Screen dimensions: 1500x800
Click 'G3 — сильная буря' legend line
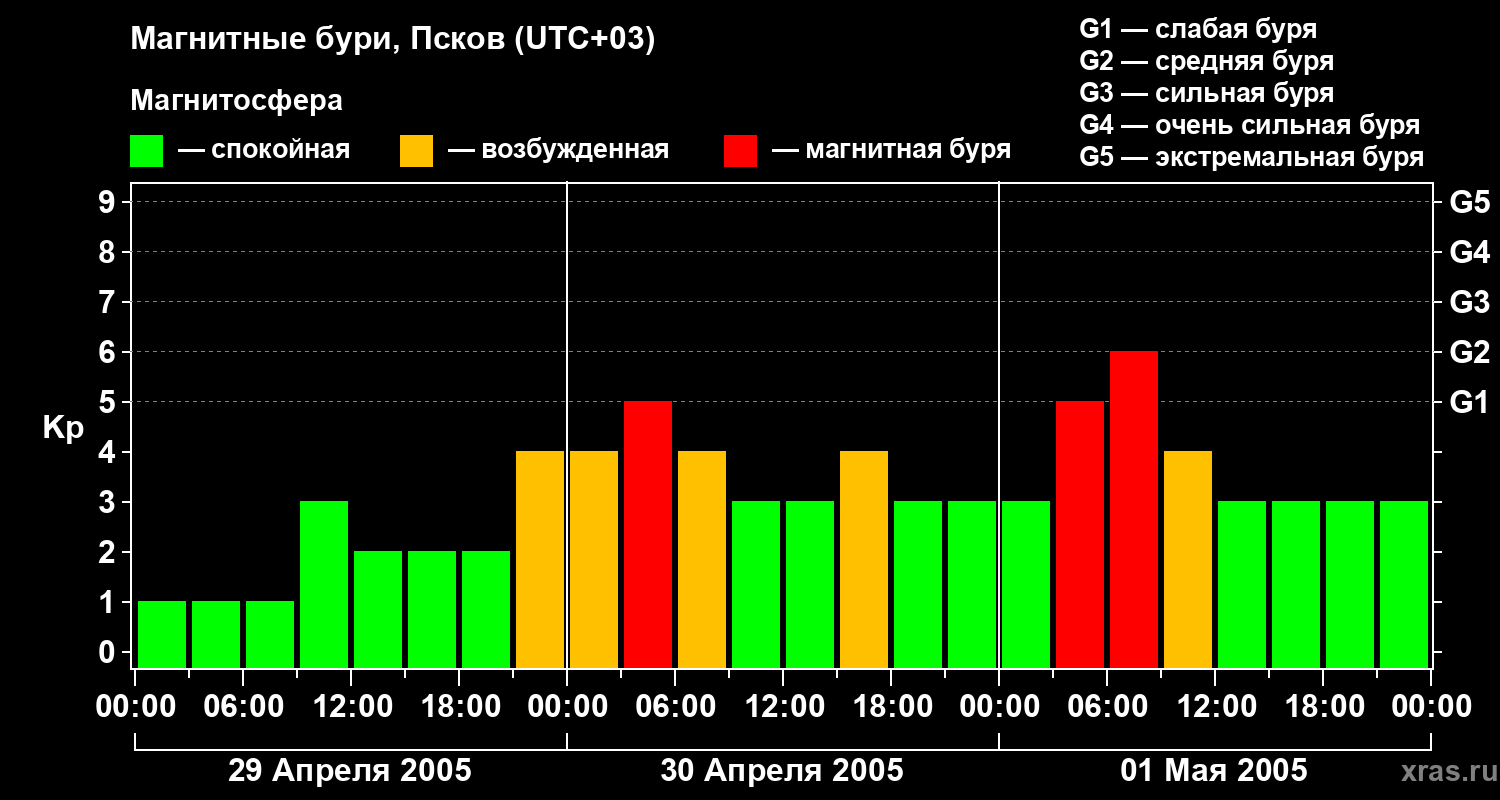pos(1206,93)
